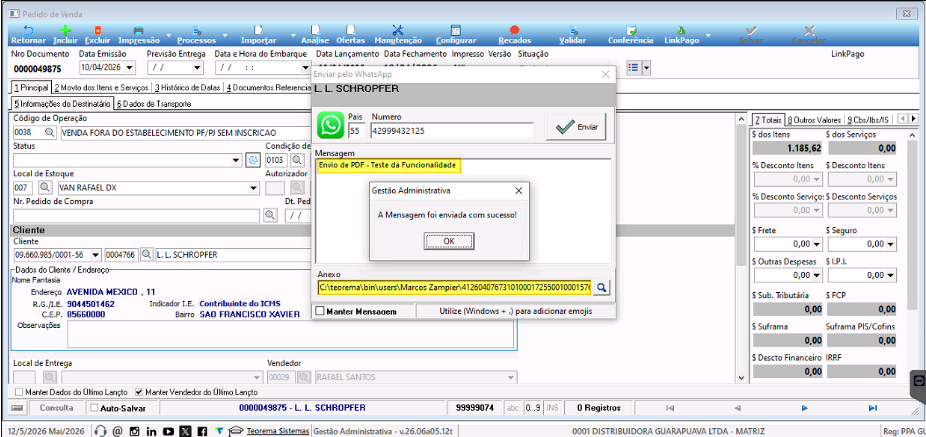
Task: Click the Manutenção tools icon
Action: coord(397,30)
